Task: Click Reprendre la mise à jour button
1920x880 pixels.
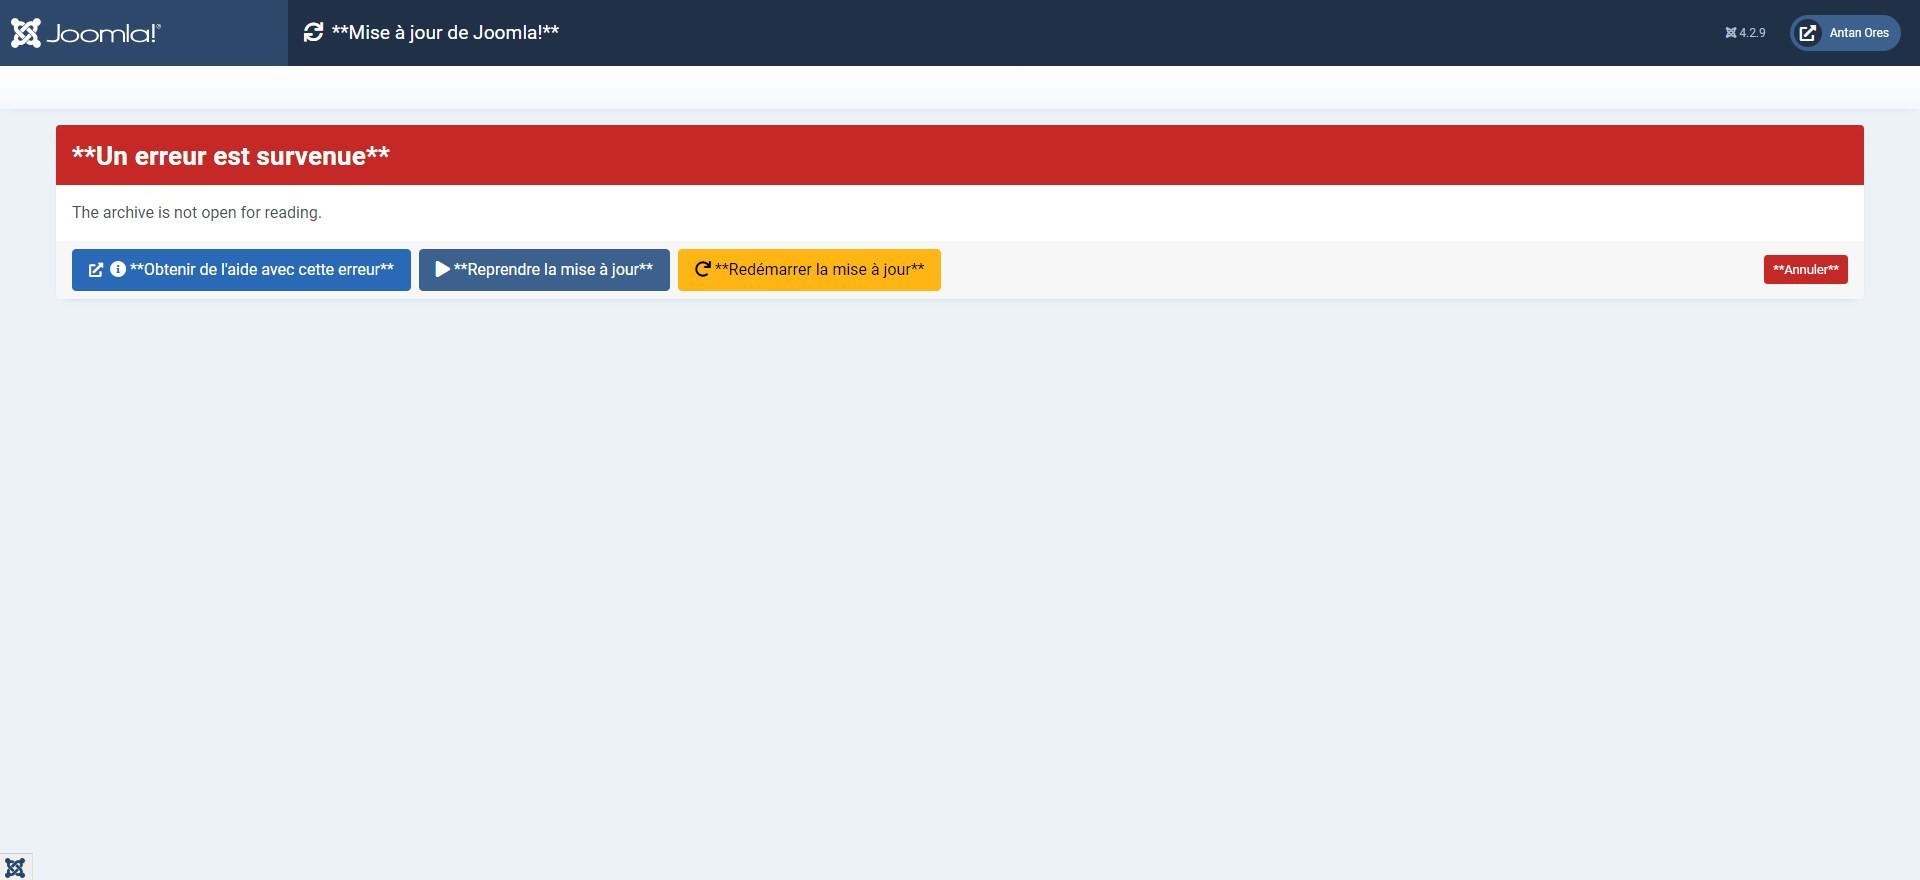Action: 544,270
